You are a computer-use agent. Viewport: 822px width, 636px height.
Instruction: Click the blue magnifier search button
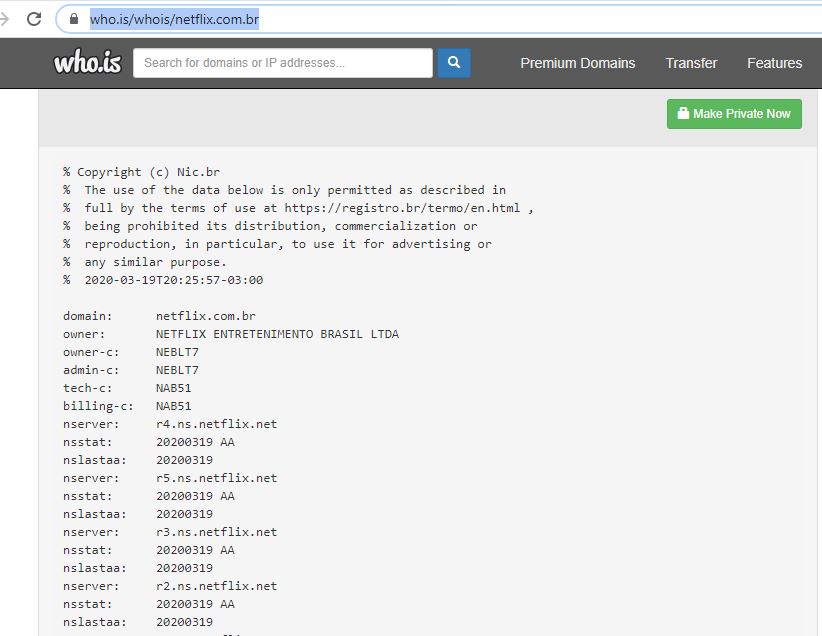pyautogui.click(x=454, y=63)
